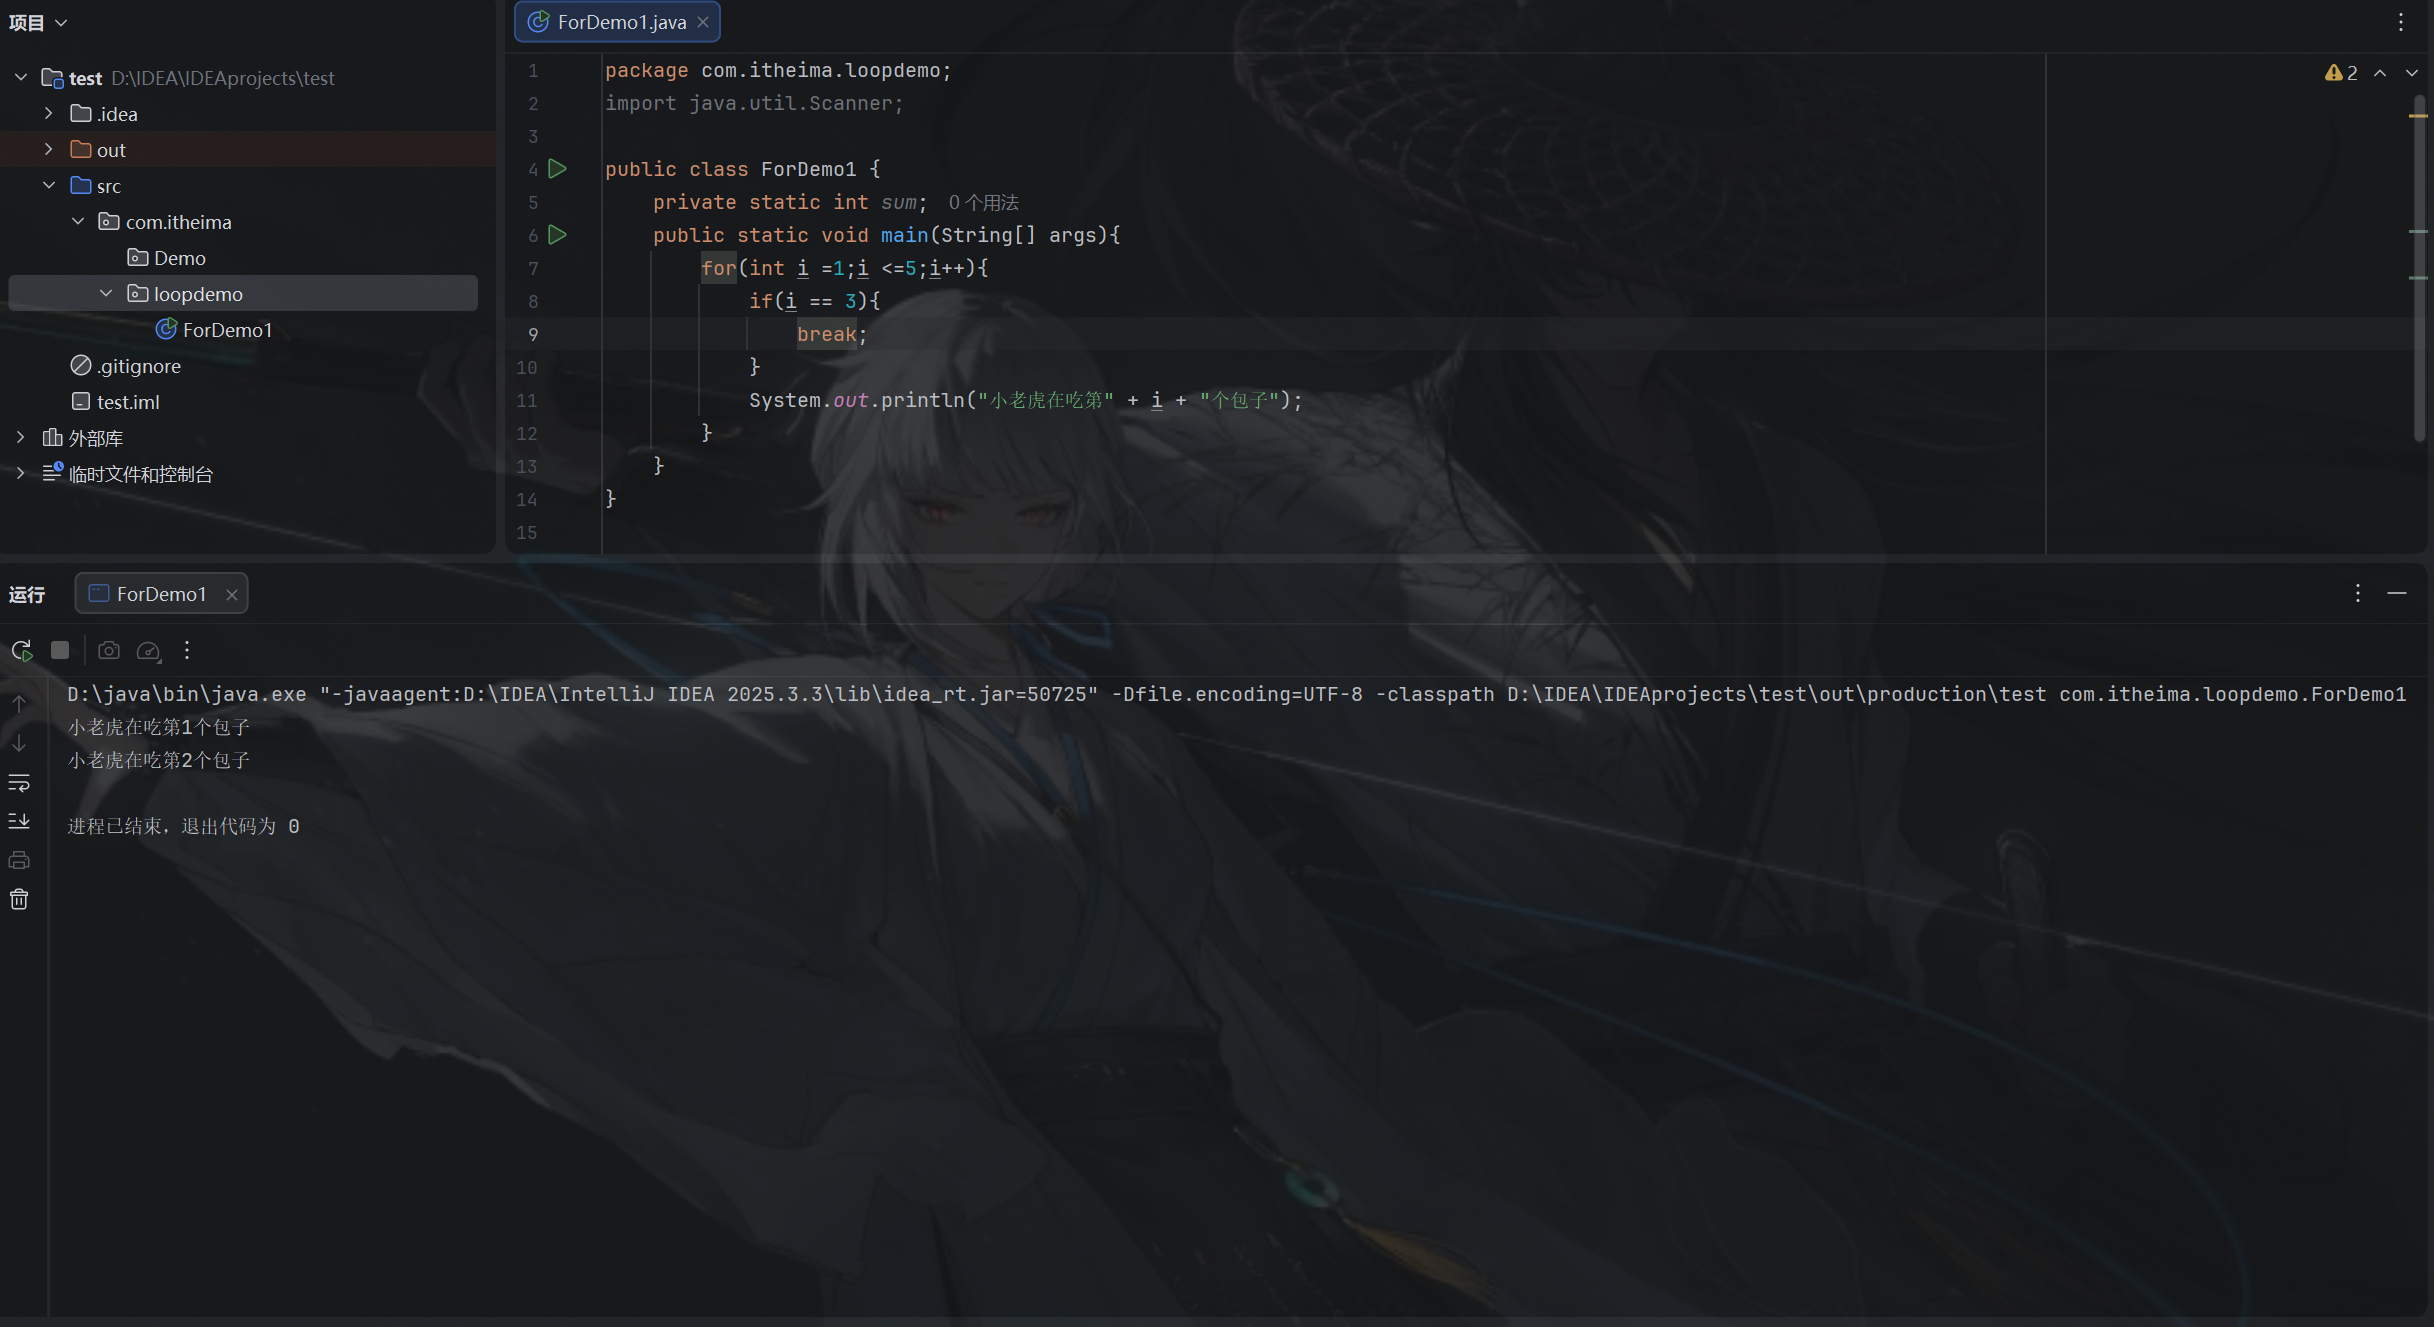This screenshot has height=1327, width=2434.
Task: Go to previous highlighted problem
Action: click(2380, 73)
